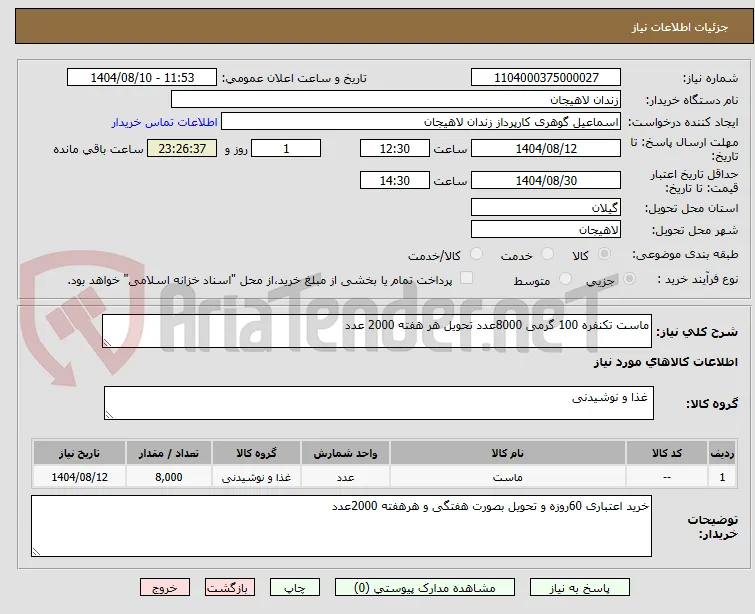Select the 'متوسط' purchase type radio
The image size is (755, 614).
(x=565, y=279)
